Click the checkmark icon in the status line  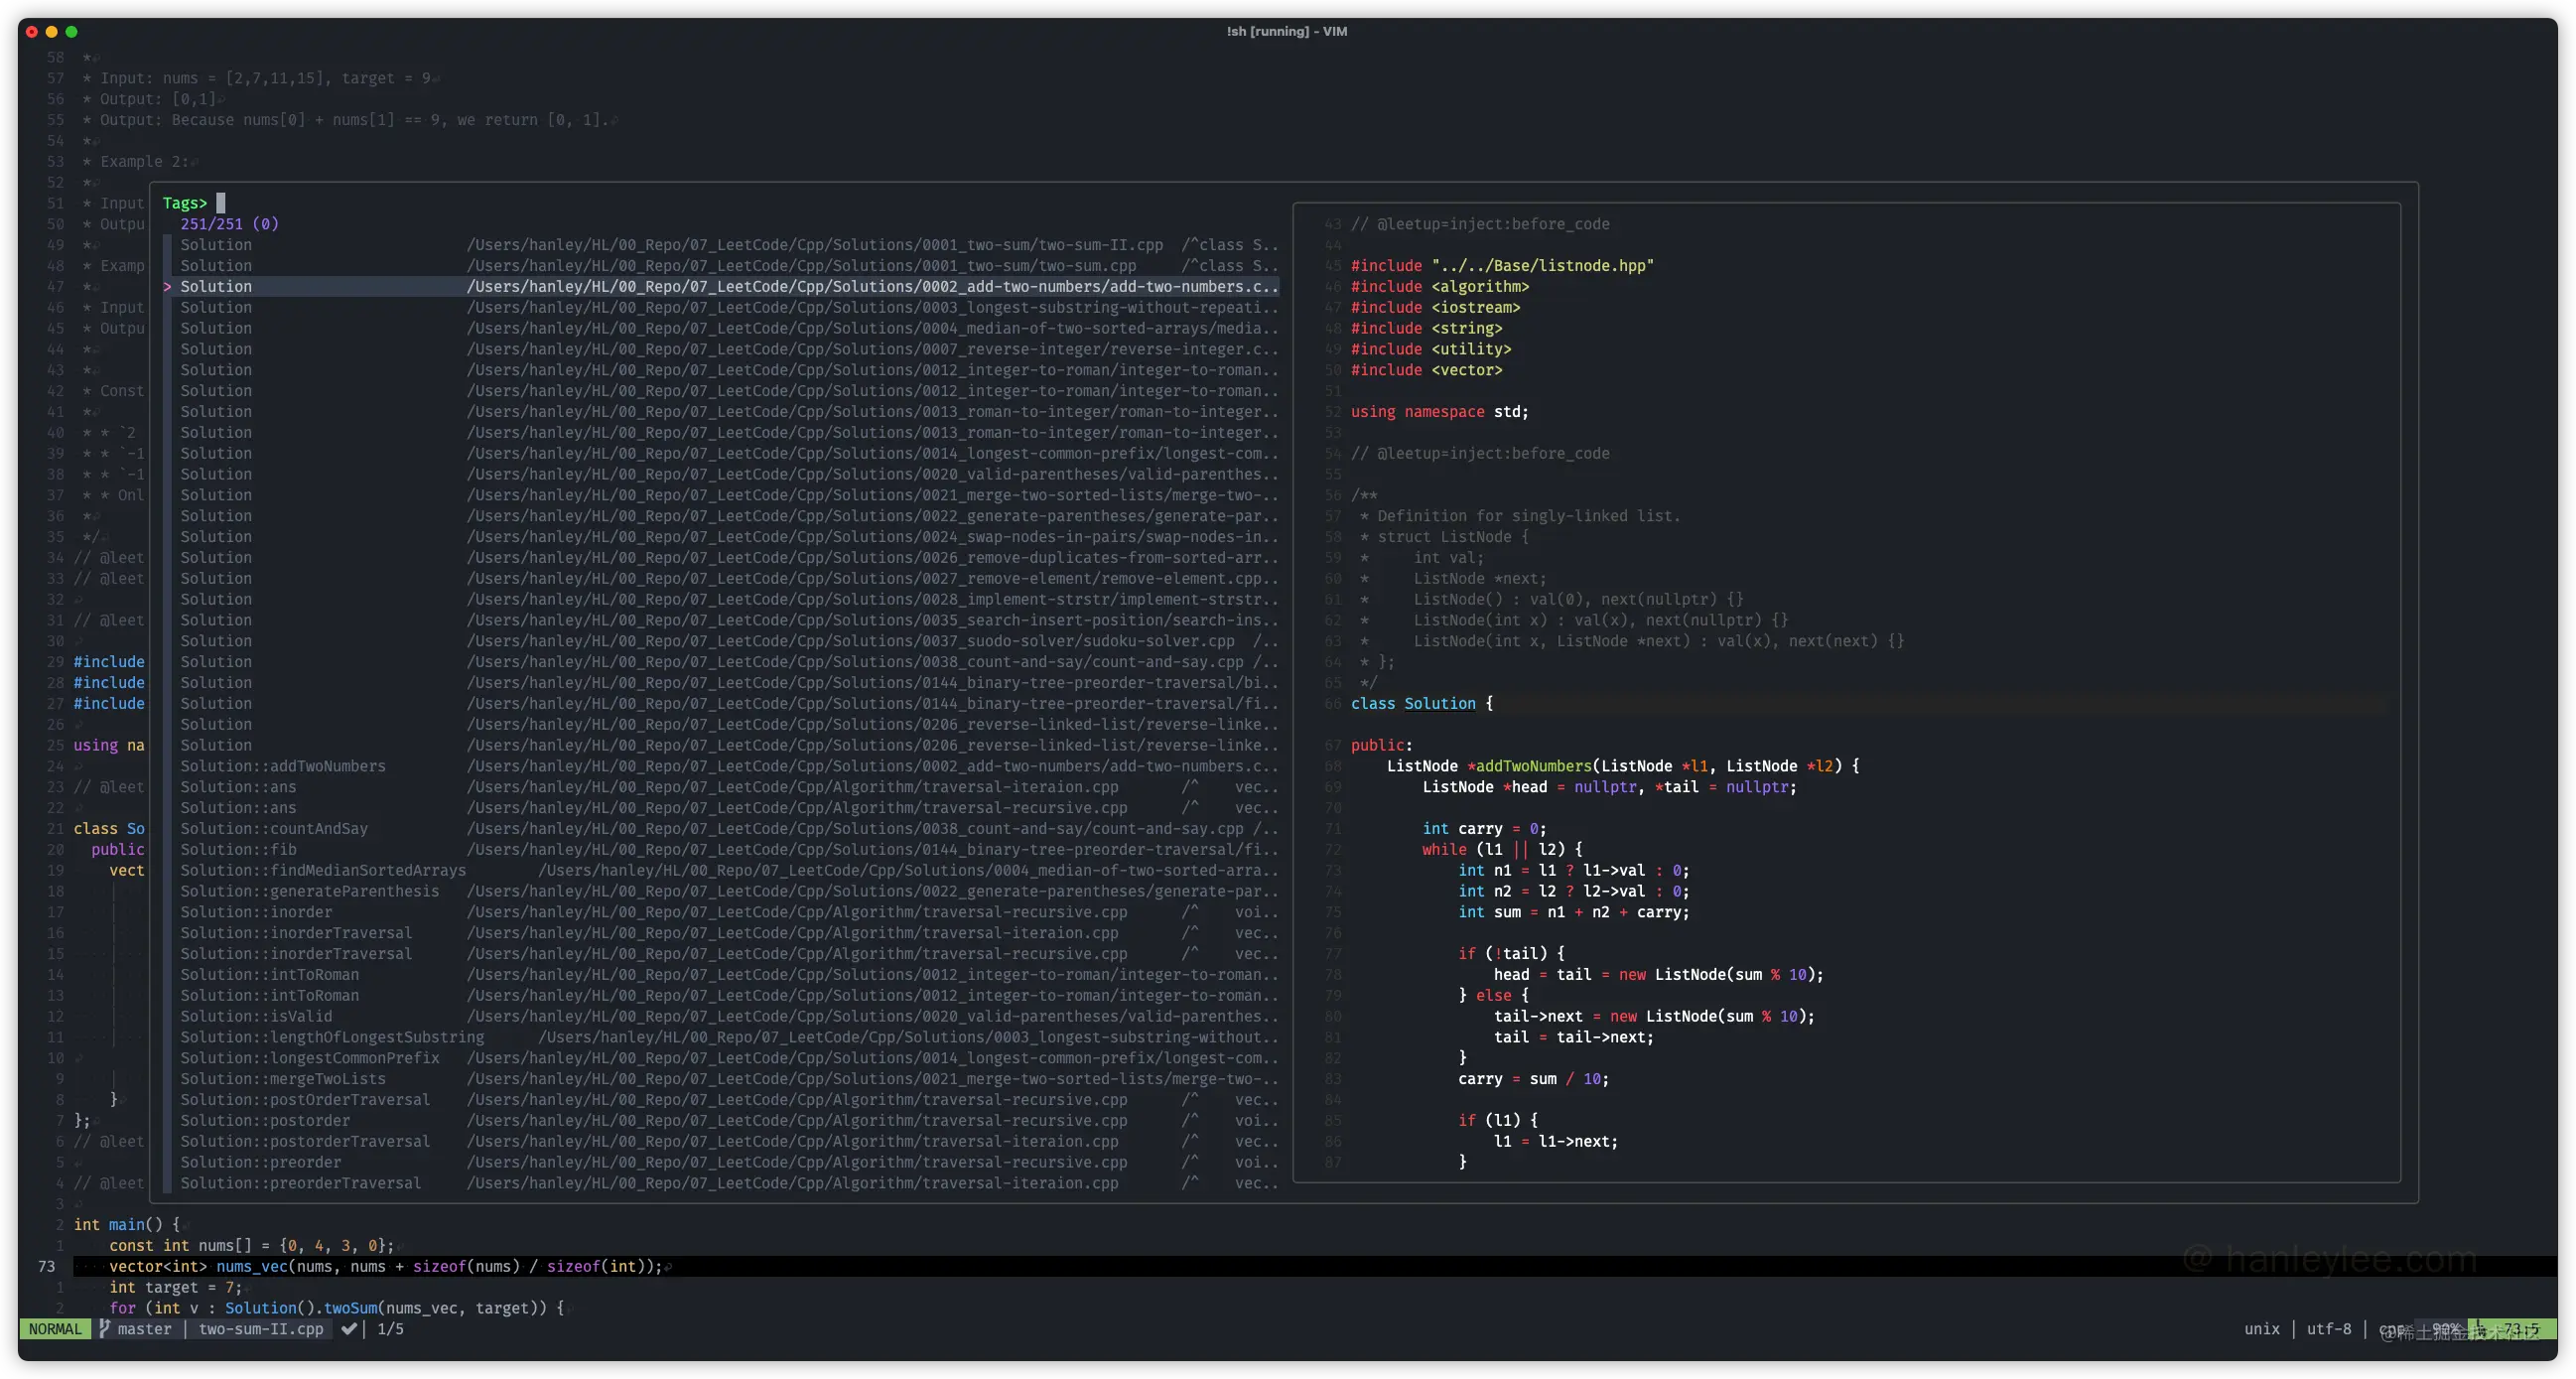(x=349, y=1328)
